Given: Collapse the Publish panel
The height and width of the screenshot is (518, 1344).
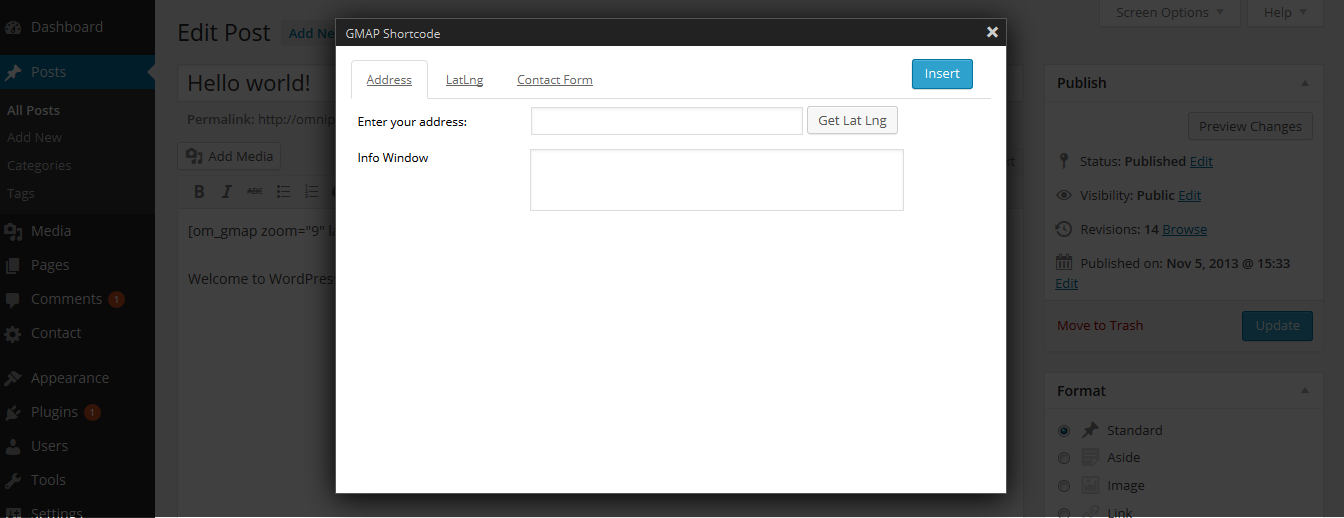Looking at the screenshot, I should coord(1305,83).
